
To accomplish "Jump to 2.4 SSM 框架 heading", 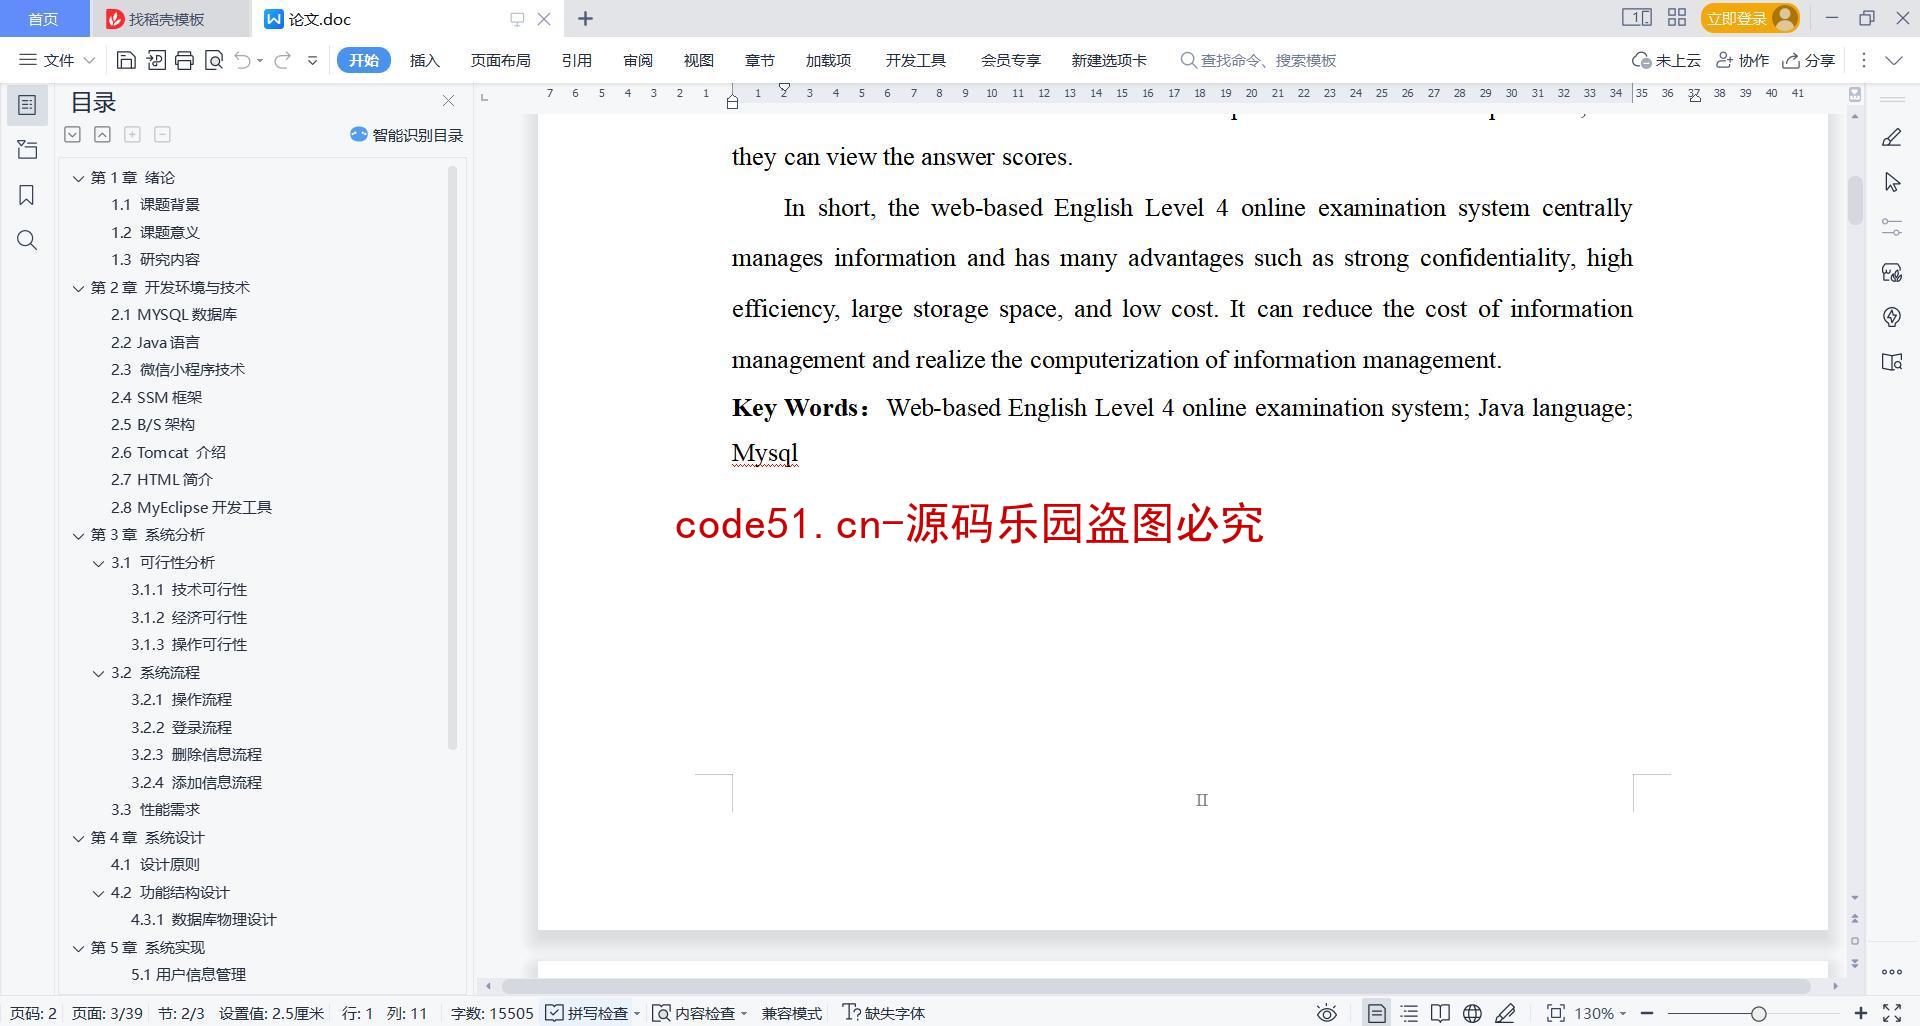I will (x=156, y=398).
